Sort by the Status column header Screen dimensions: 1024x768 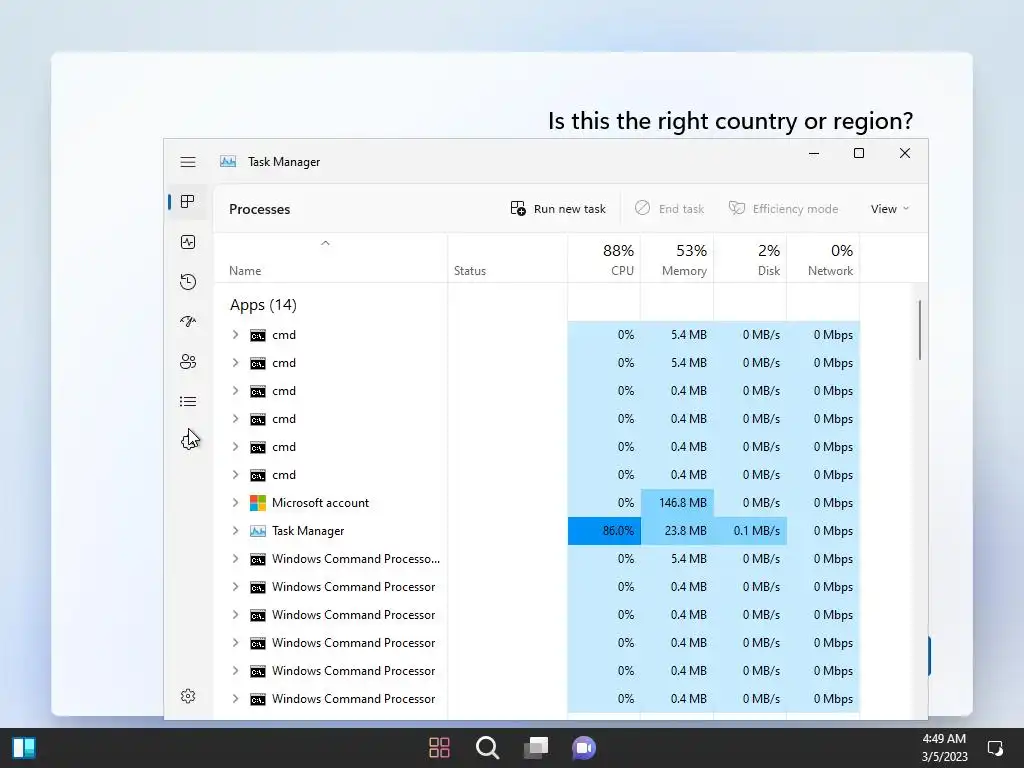pos(507,259)
